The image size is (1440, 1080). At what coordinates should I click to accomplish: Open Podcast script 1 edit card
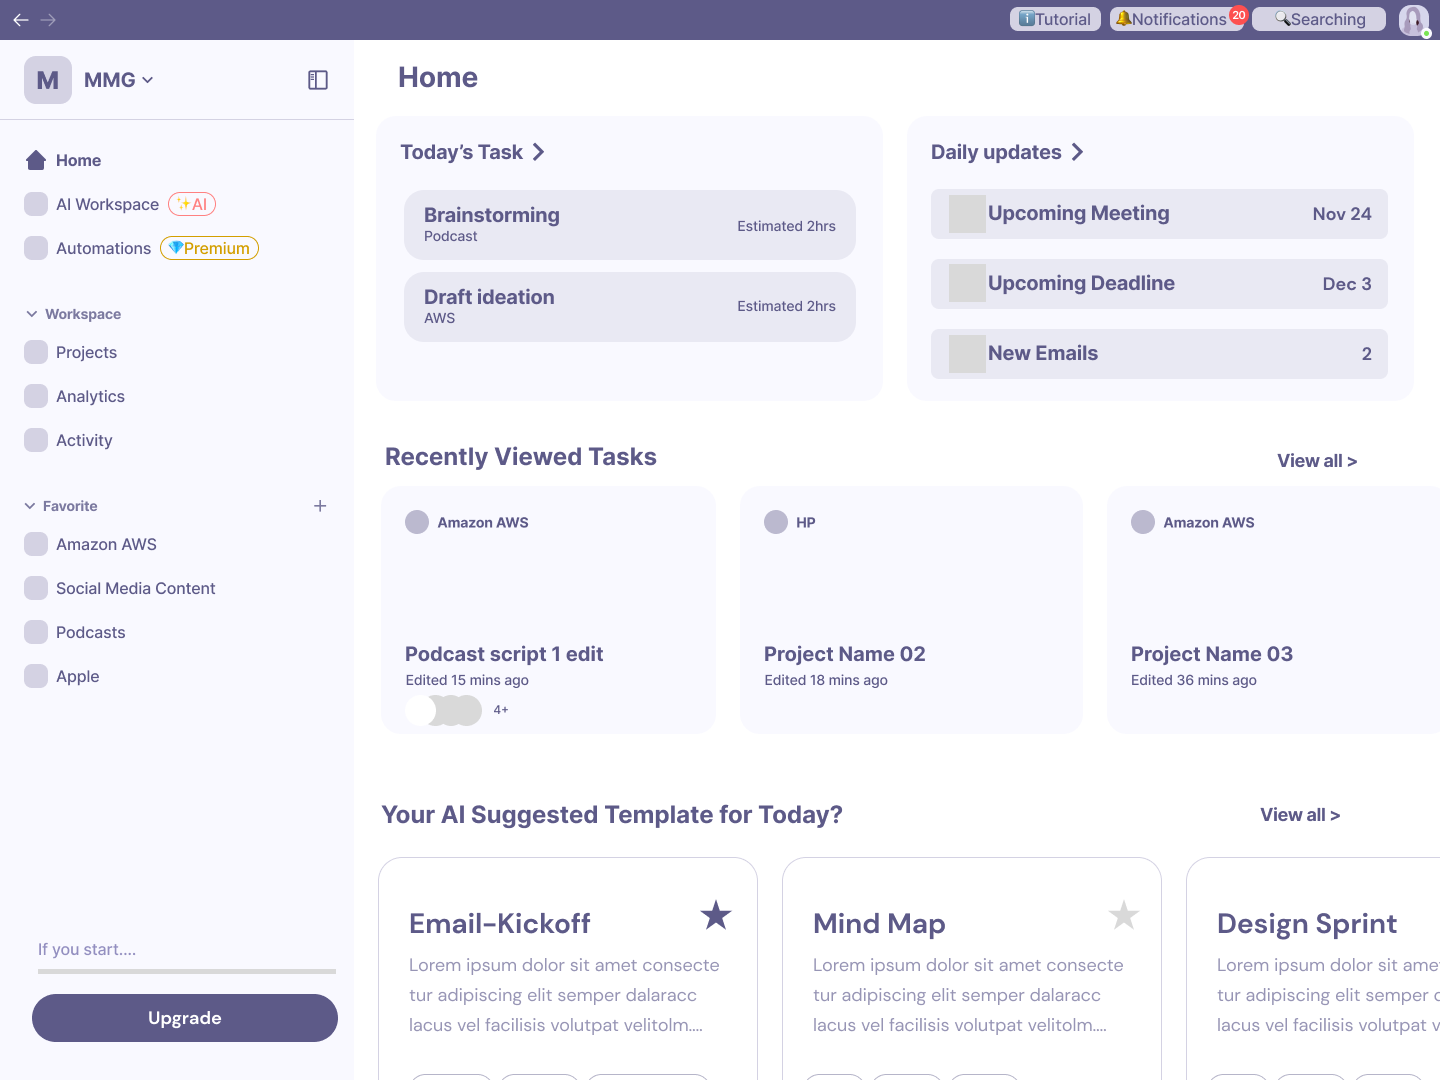(x=548, y=610)
